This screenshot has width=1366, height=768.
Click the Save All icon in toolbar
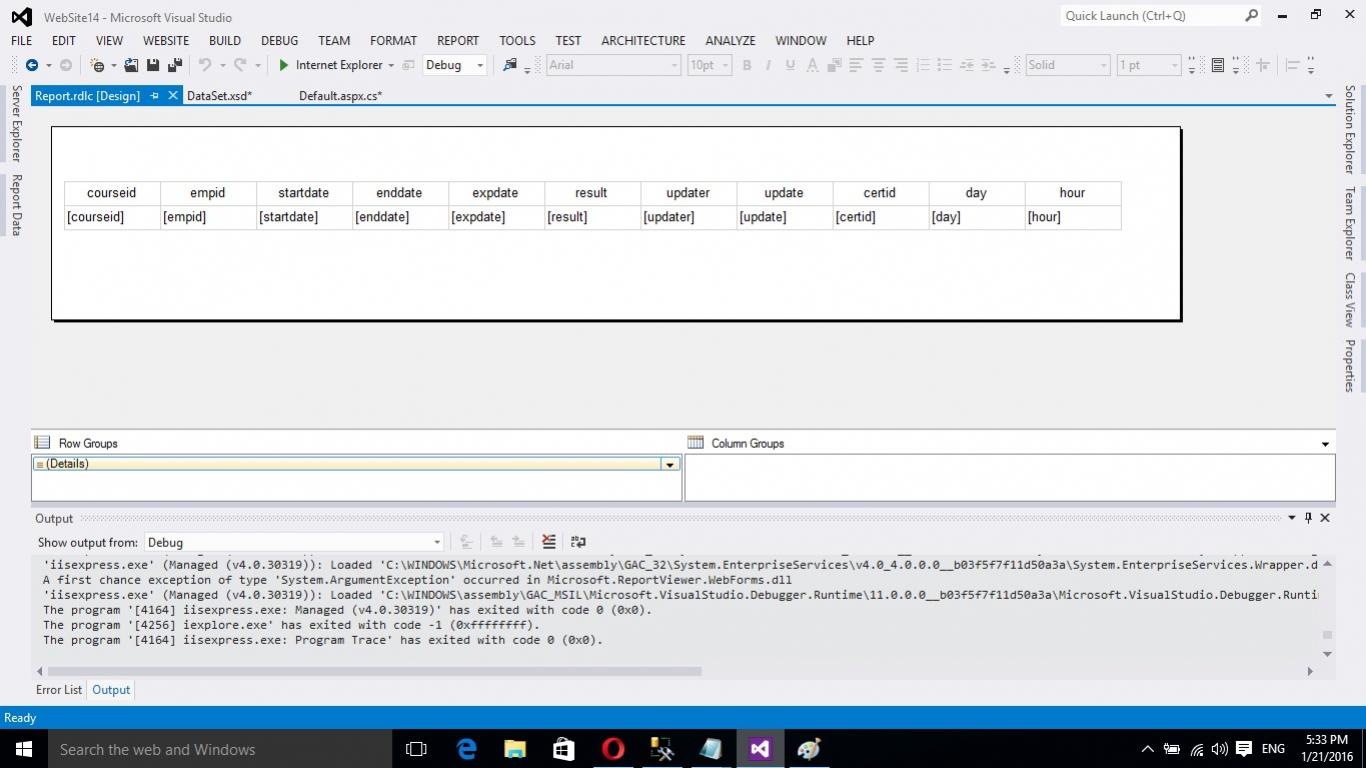click(175, 65)
